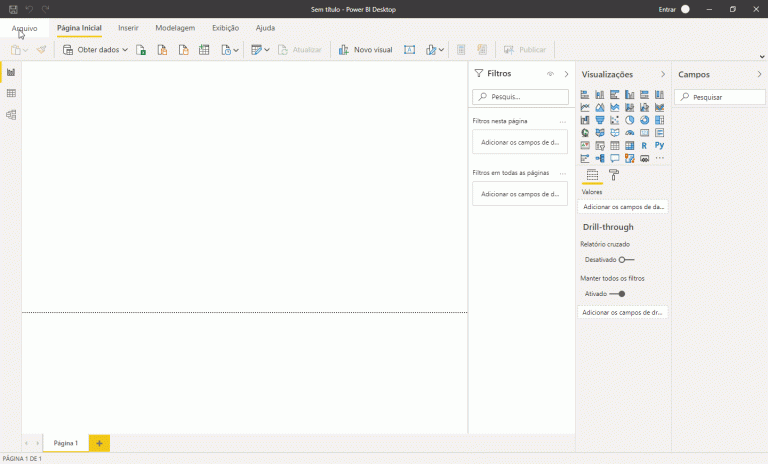Image resolution: width=768 pixels, height=464 pixels.
Task: Open the Report view in left sidebar
Action: [11, 72]
